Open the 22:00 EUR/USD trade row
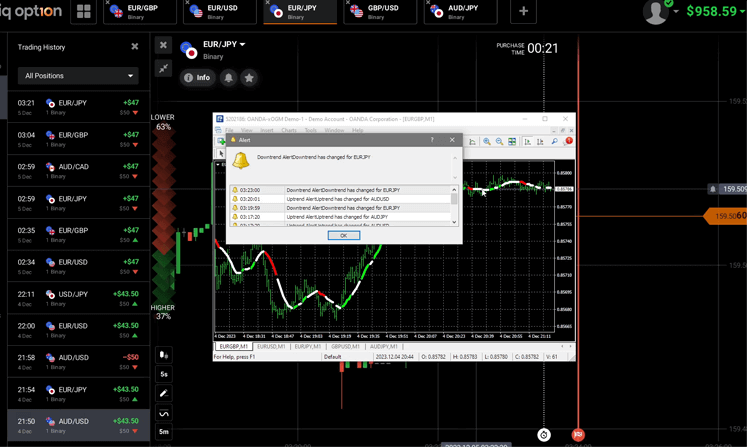The width and height of the screenshot is (747, 447). tap(79, 330)
